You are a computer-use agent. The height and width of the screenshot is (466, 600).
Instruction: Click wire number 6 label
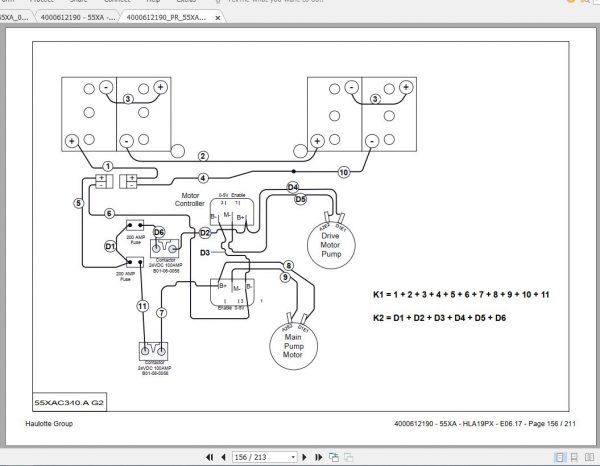(109, 213)
